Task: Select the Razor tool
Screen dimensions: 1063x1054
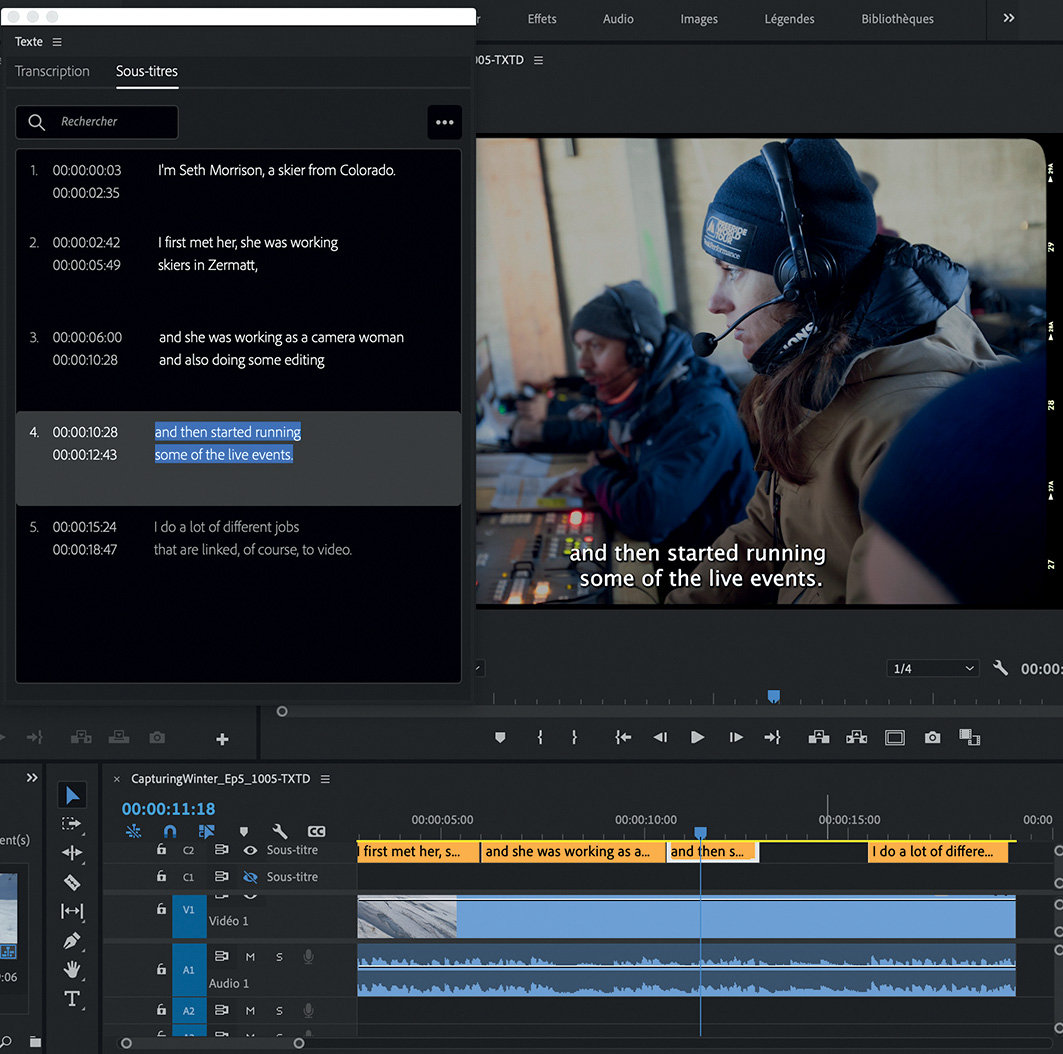Action: tap(72, 882)
